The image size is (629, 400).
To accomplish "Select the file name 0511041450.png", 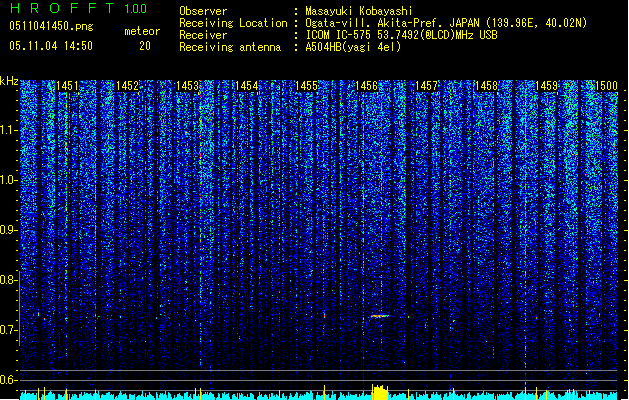I will tap(51, 26).
